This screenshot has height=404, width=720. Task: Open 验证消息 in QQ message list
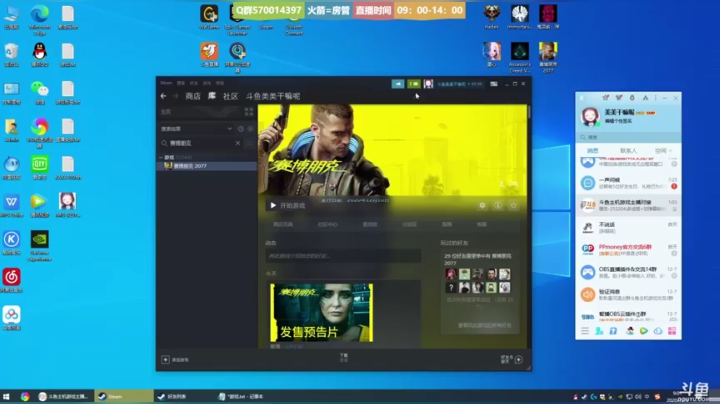click(x=628, y=294)
